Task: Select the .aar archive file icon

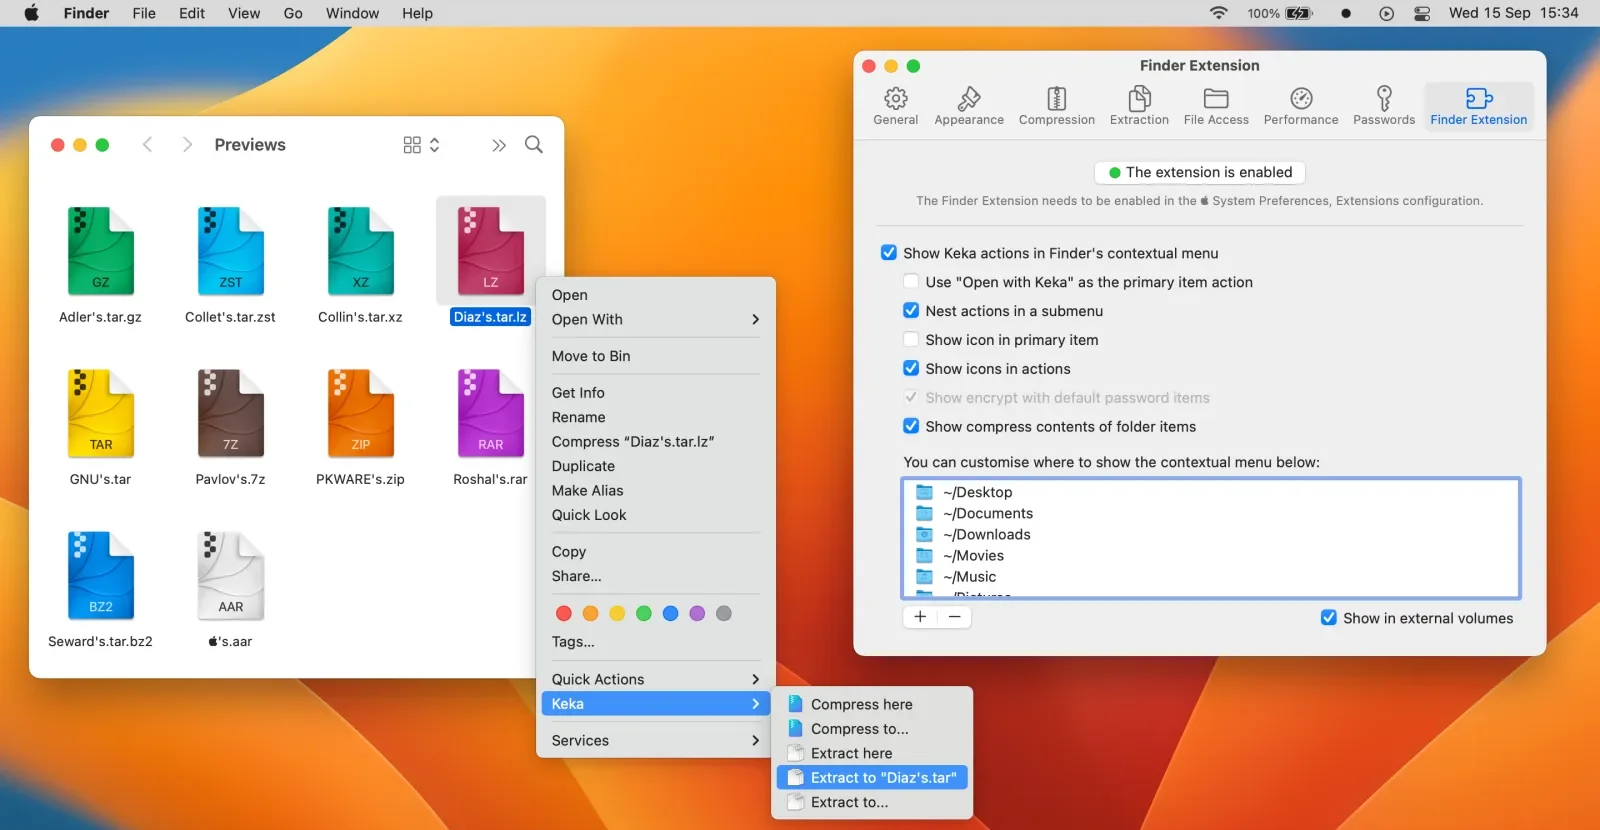Action: (x=231, y=575)
